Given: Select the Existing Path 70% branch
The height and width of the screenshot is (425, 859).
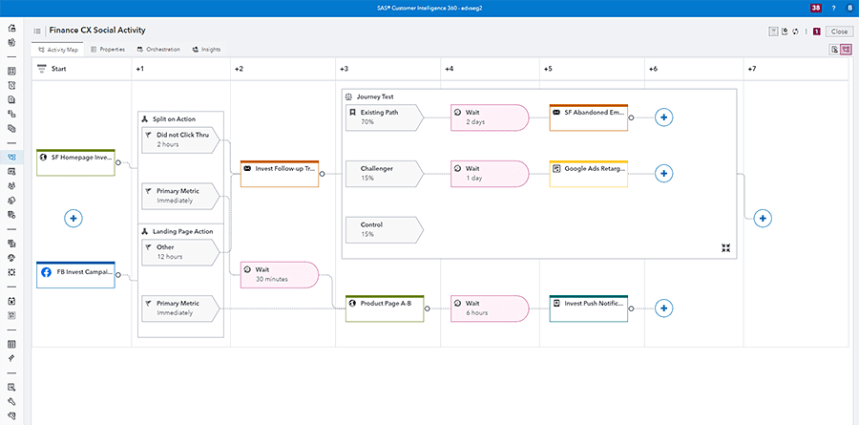Looking at the screenshot, I should [x=385, y=117].
